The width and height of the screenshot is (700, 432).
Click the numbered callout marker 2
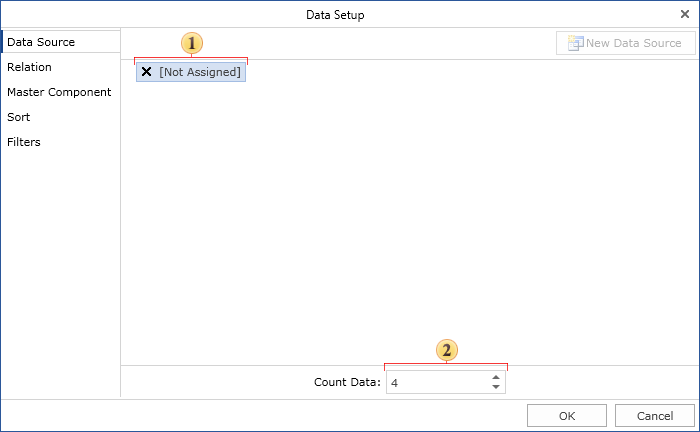coord(447,350)
